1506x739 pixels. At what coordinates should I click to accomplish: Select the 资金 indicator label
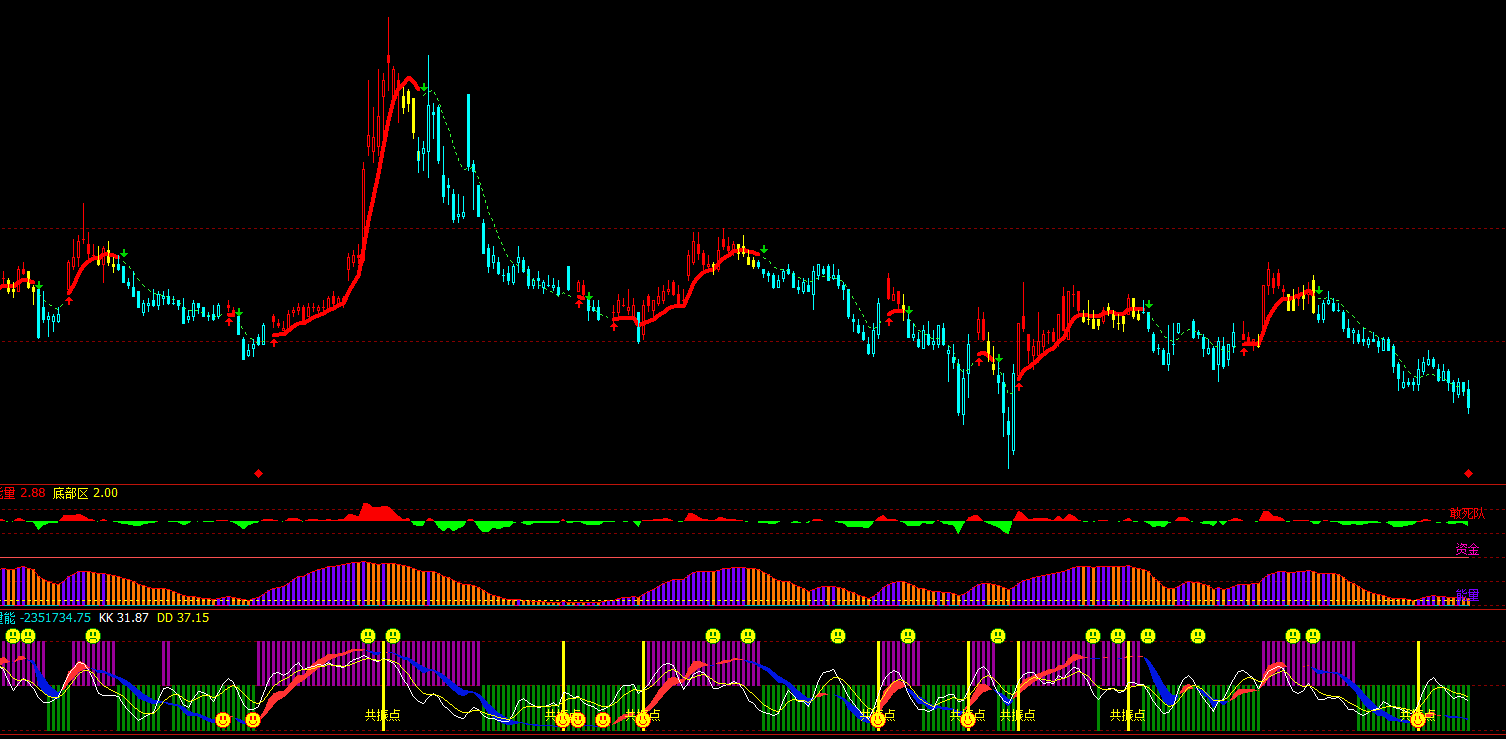point(1467,549)
